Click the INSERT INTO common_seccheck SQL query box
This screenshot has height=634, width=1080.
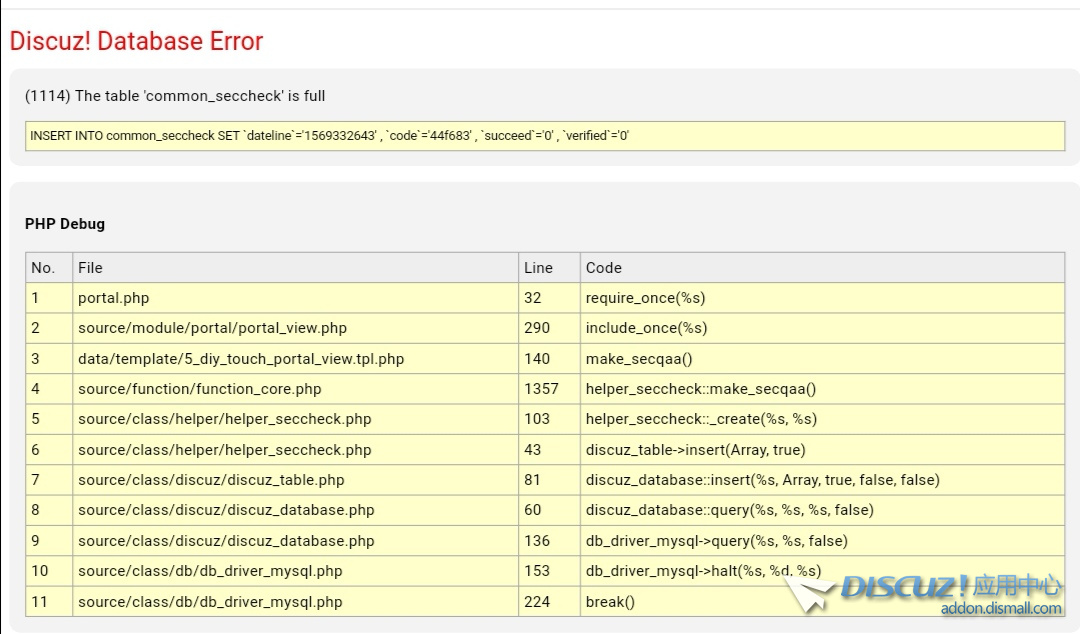tap(544, 136)
